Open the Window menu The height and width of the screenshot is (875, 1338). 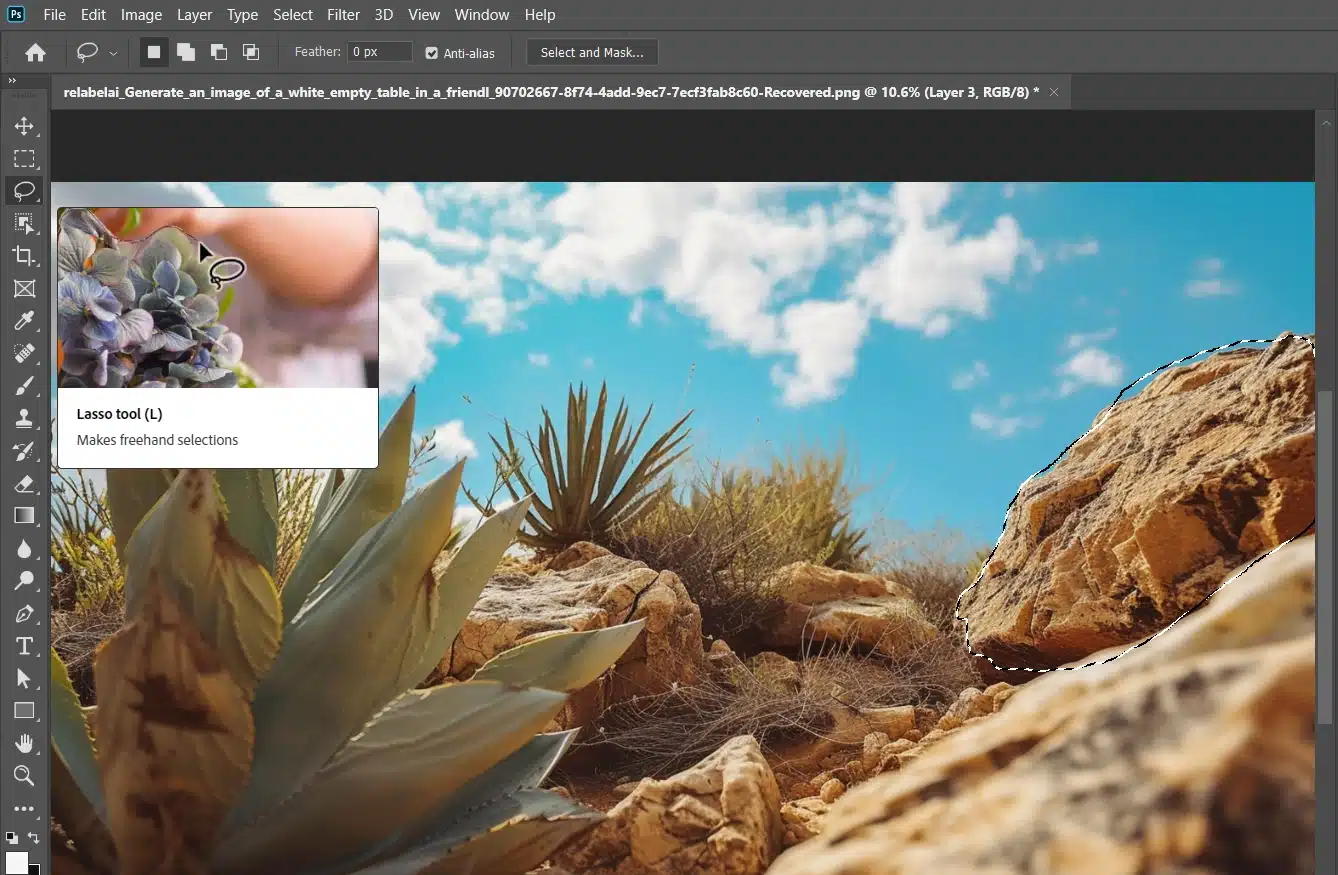coord(482,15)
